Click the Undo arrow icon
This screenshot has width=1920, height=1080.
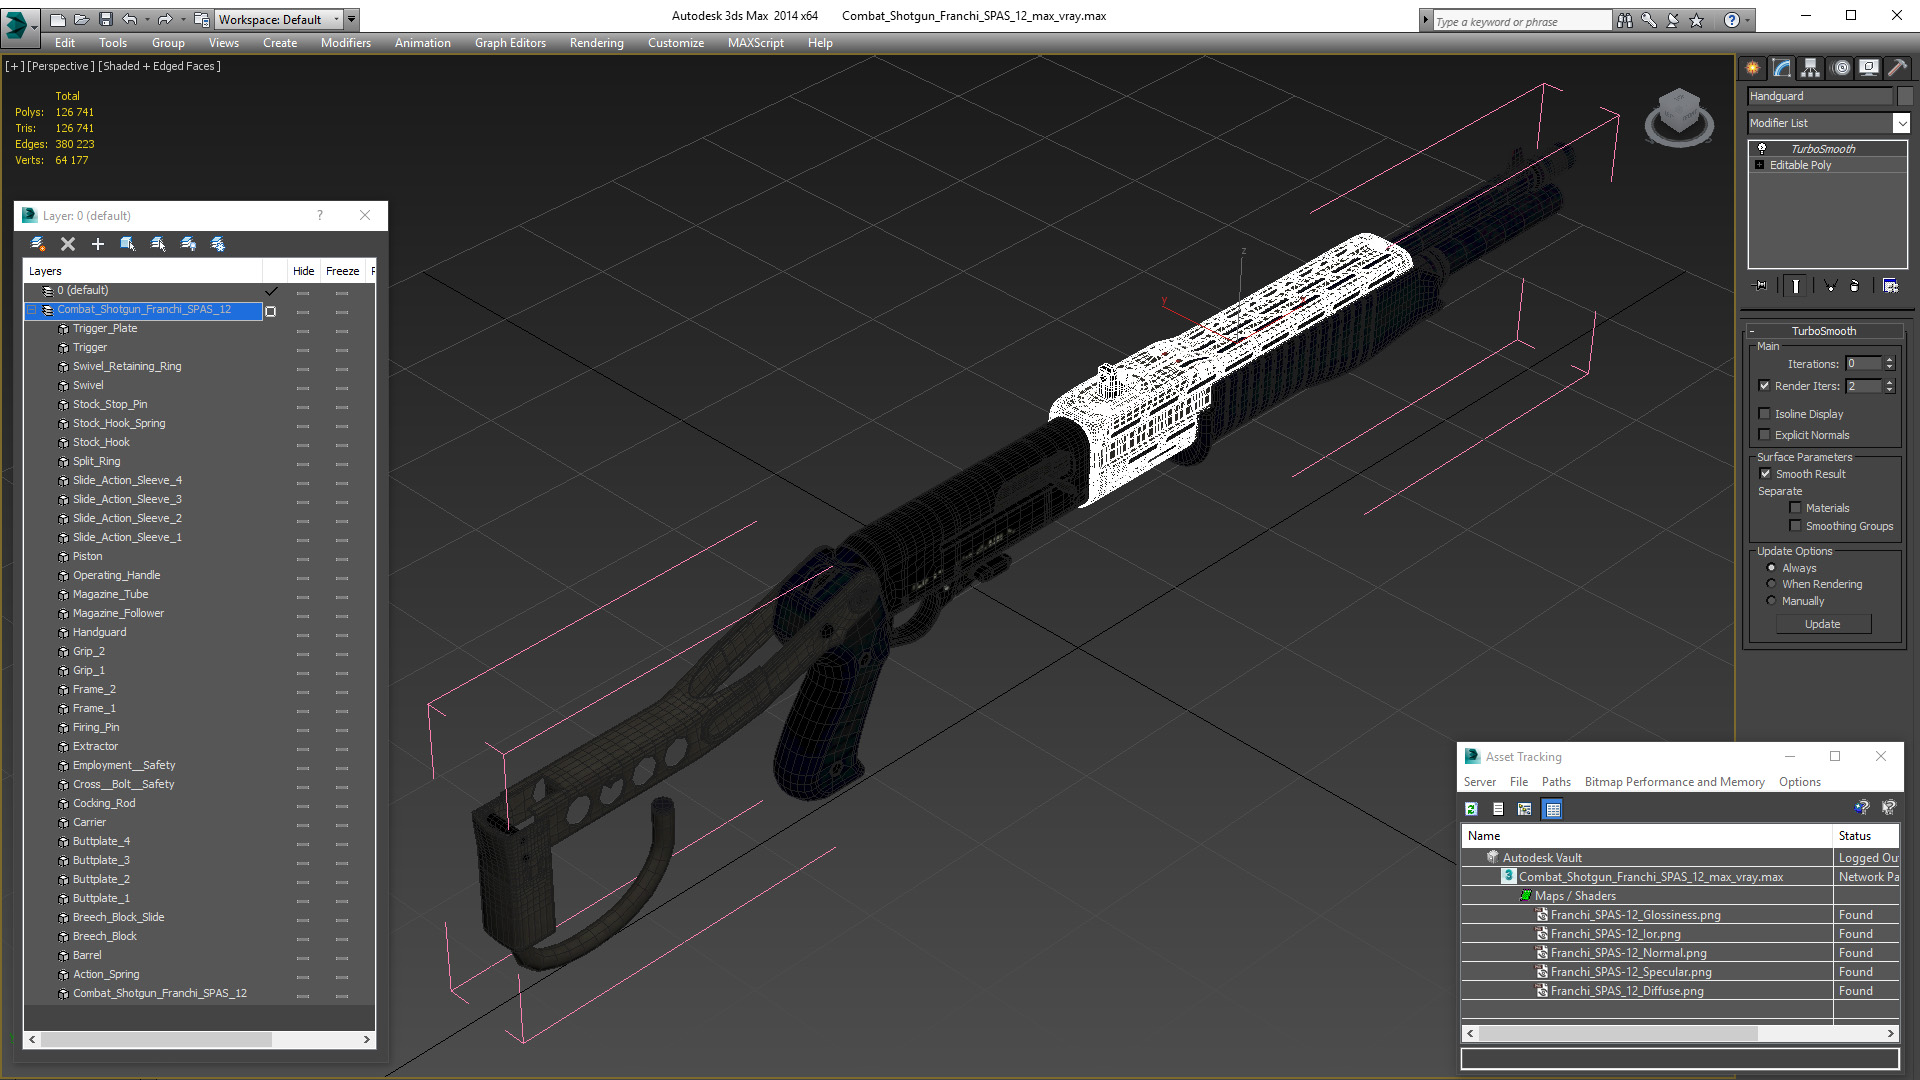[130, 19]
